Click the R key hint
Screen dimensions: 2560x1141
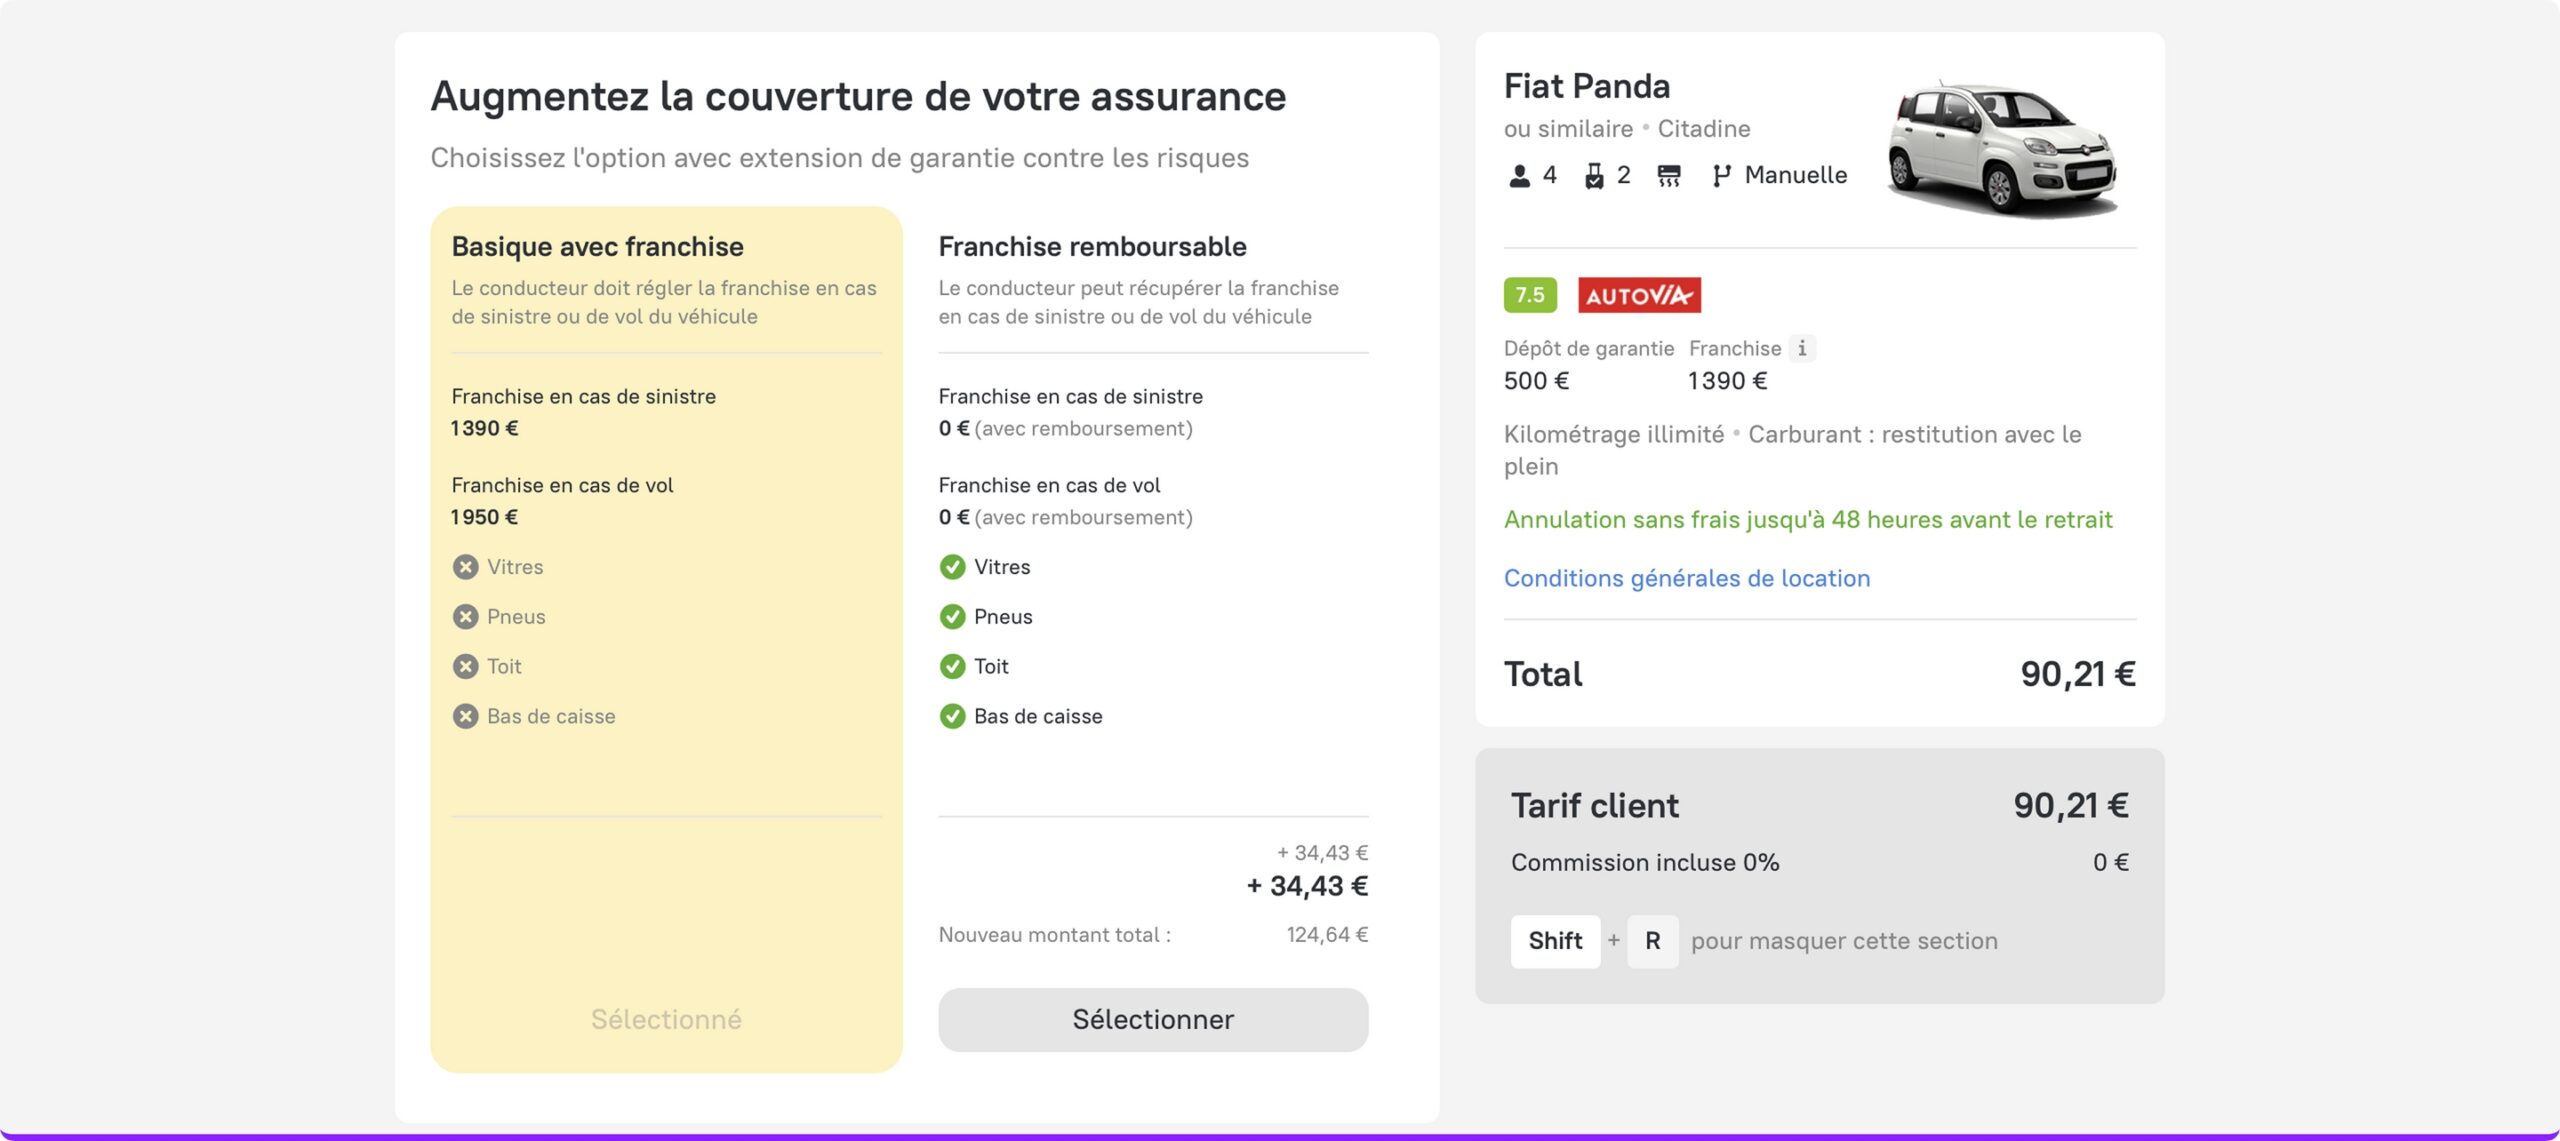tap(1652, 941)
